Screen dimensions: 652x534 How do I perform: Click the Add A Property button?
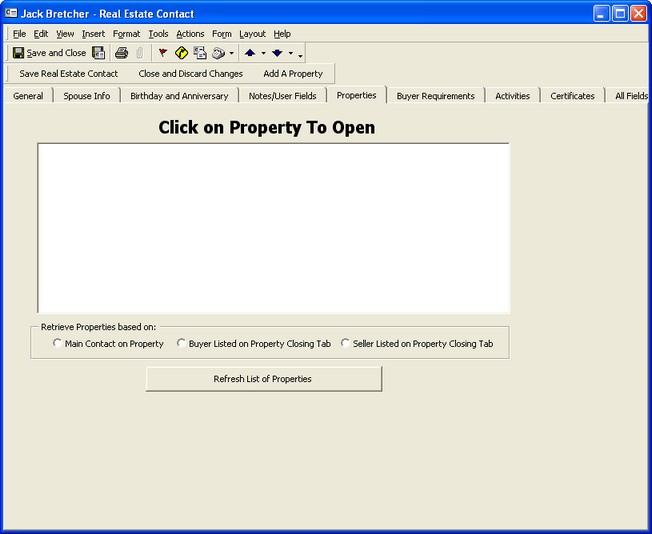(293, 74)
